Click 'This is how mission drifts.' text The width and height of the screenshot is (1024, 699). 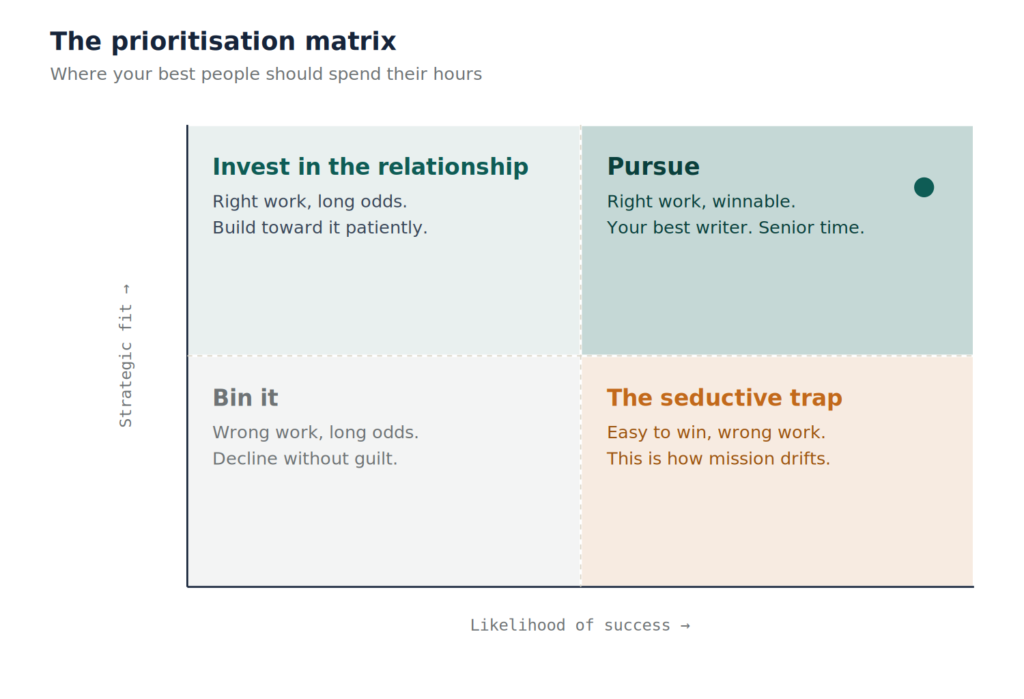[x=718, y=459]
